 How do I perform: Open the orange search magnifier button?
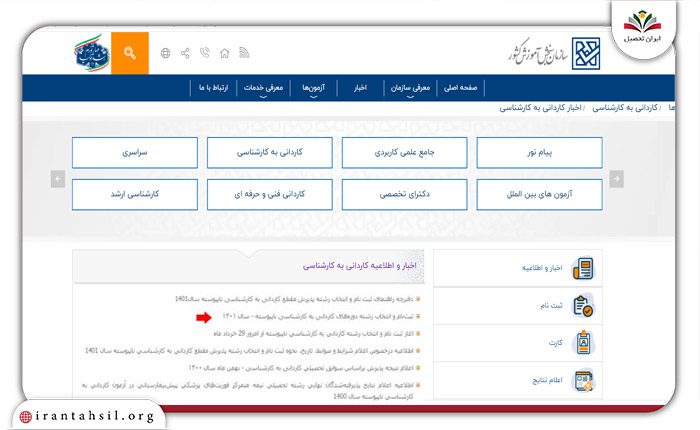pos(130,53)
